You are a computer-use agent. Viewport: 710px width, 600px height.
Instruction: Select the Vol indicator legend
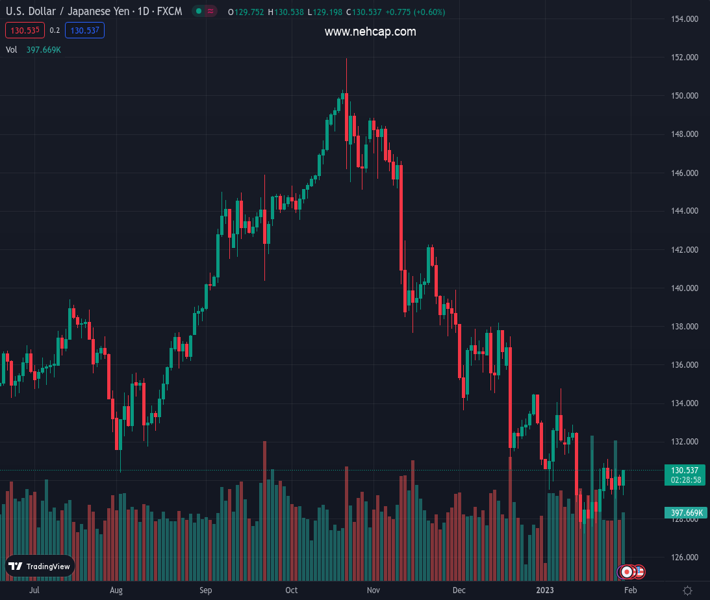[12, 49]
